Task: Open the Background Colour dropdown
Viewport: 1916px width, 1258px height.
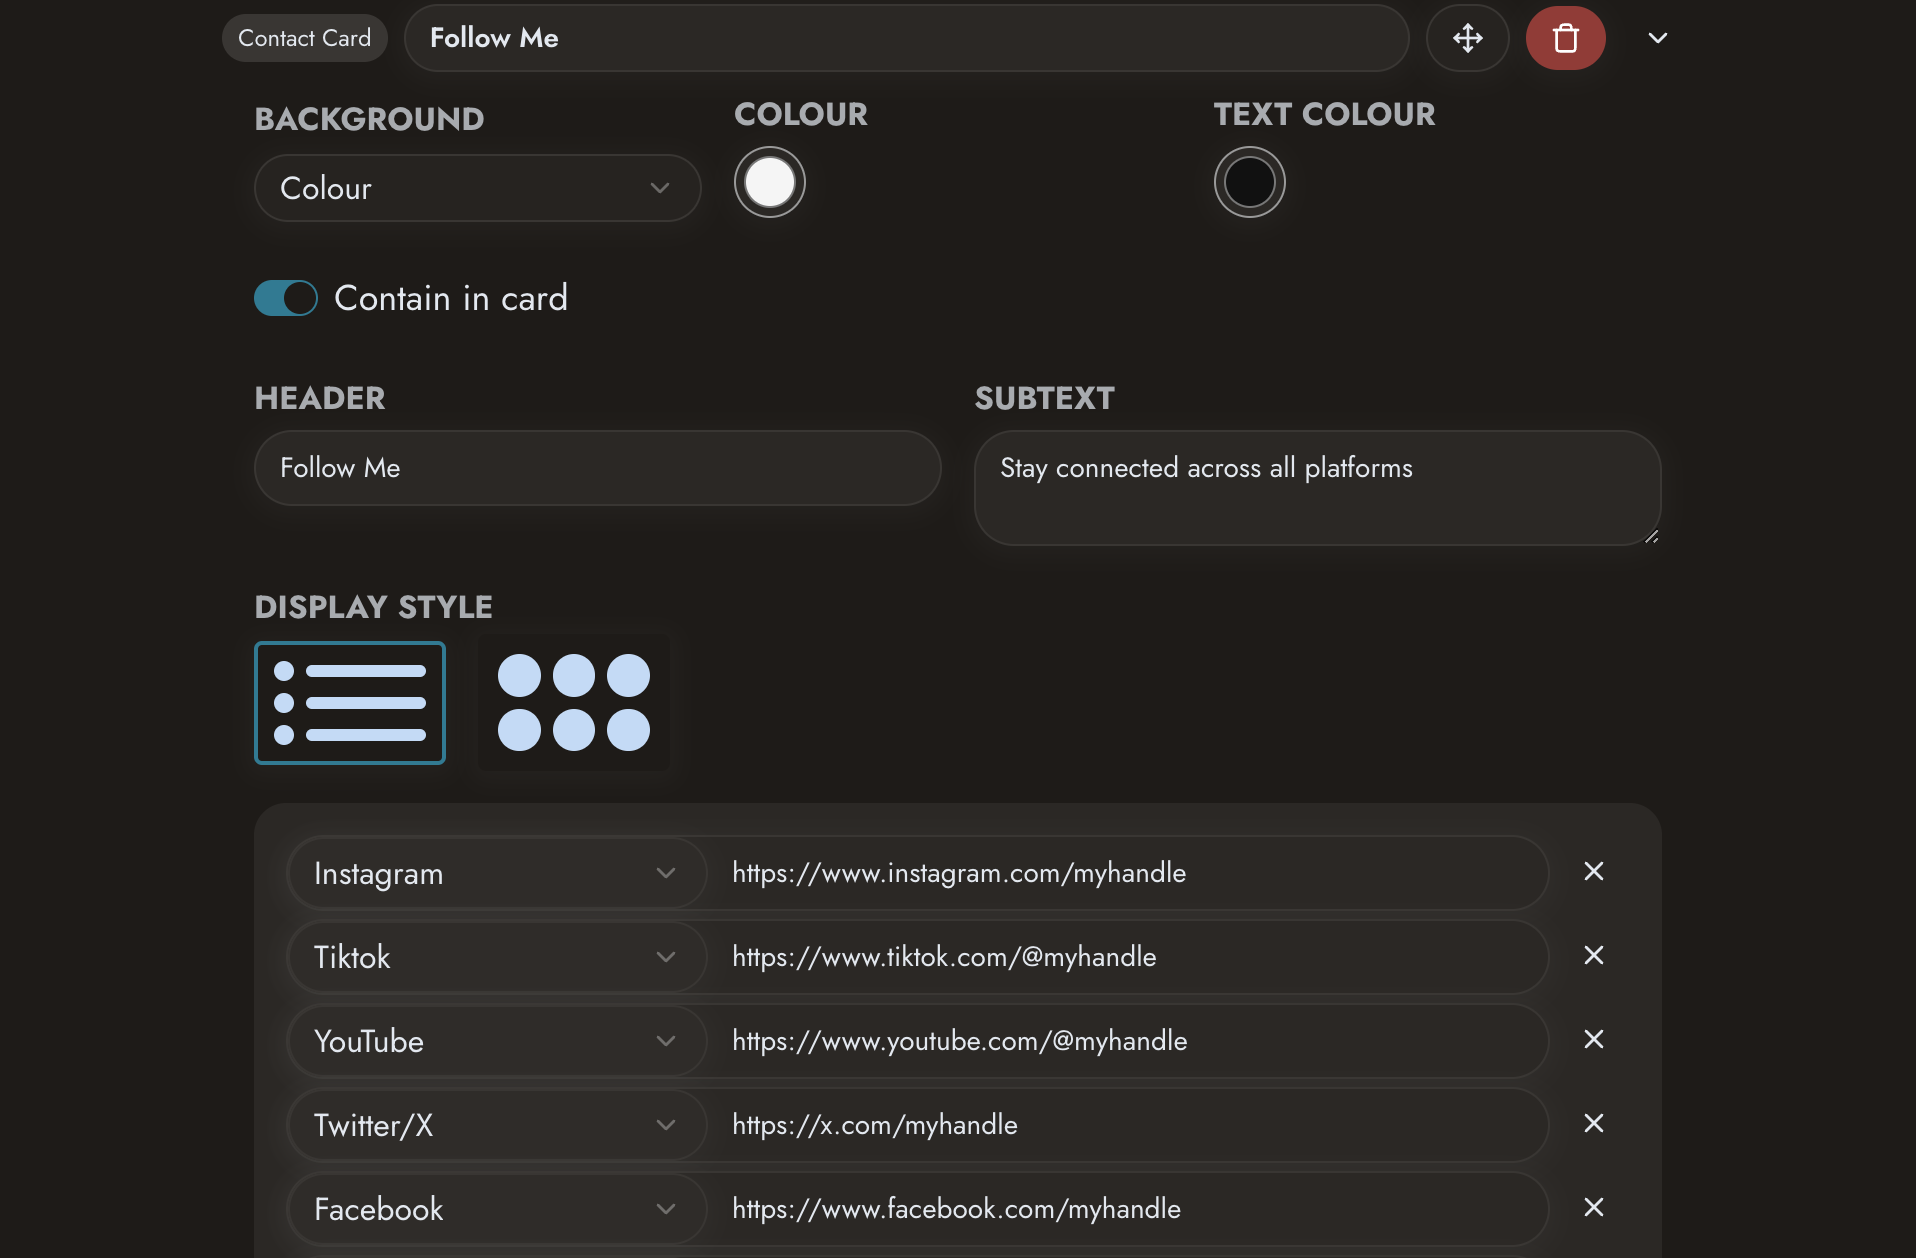Action: pos(477,188)
